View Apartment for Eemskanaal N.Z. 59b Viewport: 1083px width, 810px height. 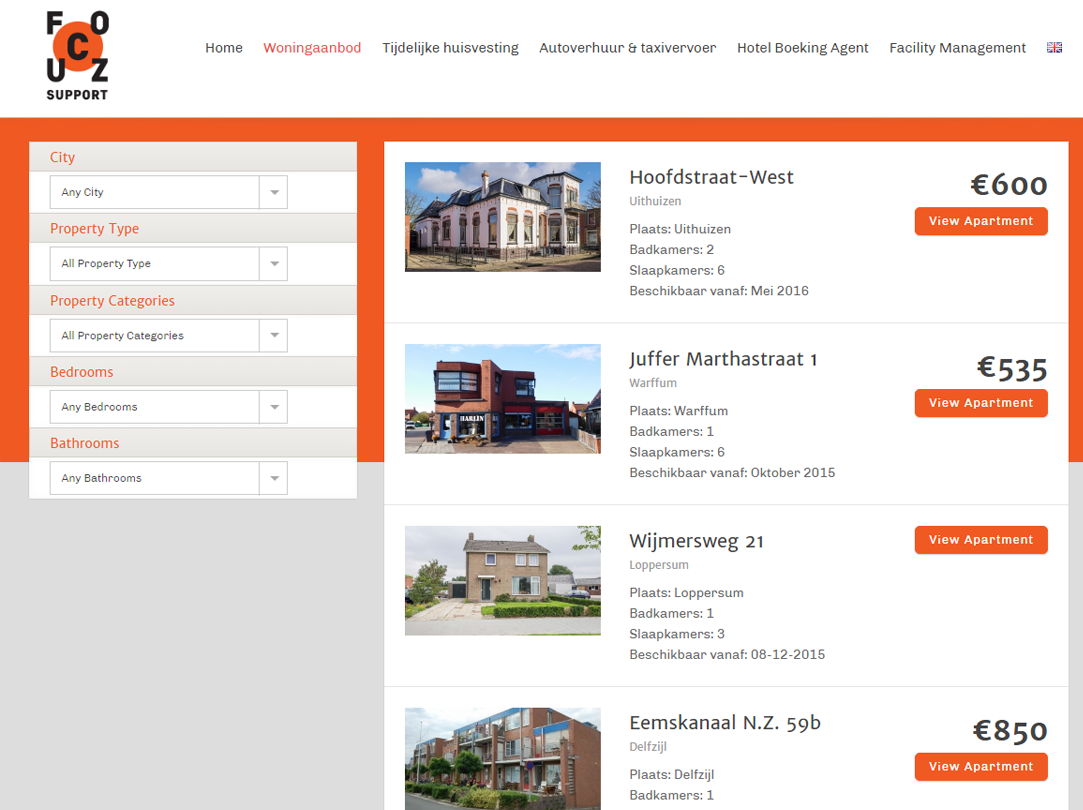(981, 766)
